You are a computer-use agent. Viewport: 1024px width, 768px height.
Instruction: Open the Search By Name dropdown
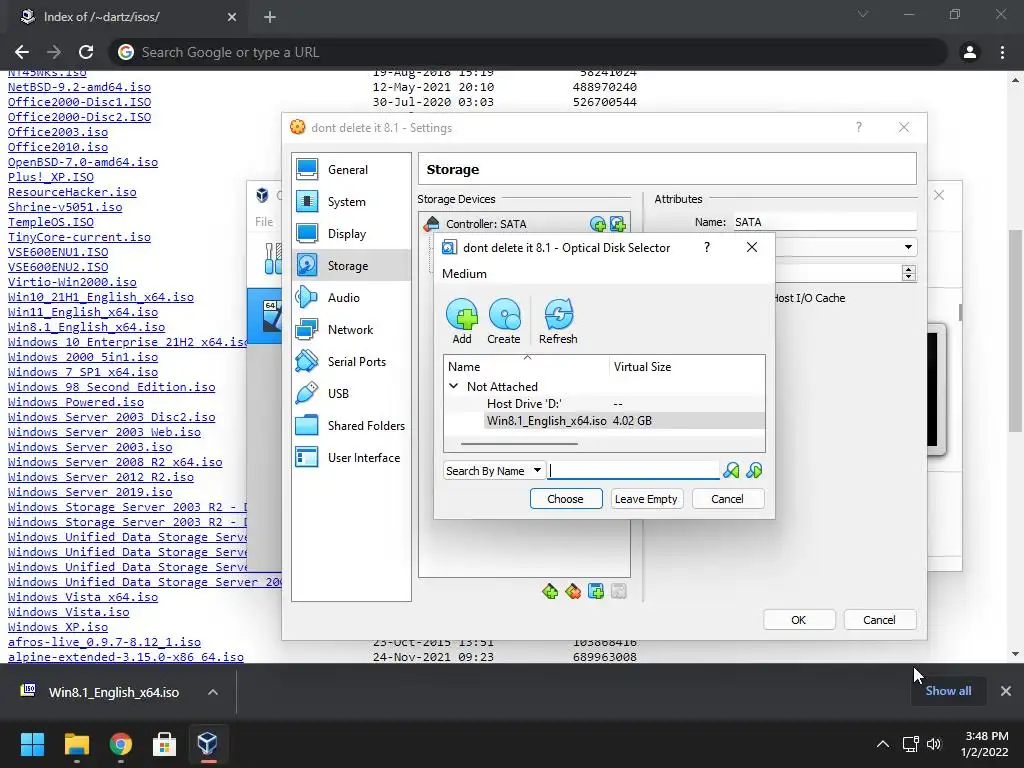[x=494, y=471]
